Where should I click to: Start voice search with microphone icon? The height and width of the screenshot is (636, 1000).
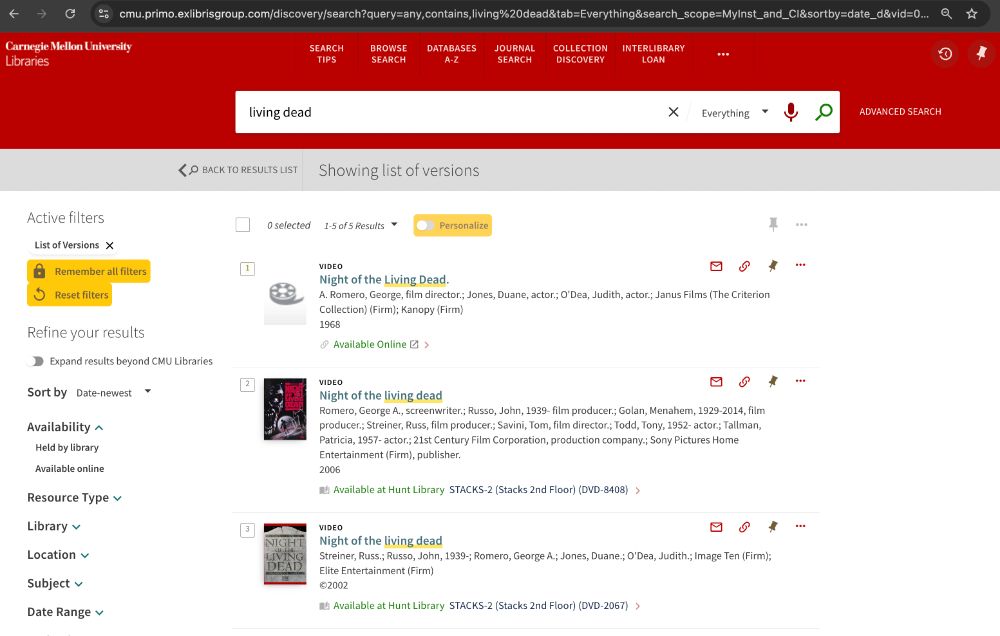pyautogui.click(x=791, y=112)
